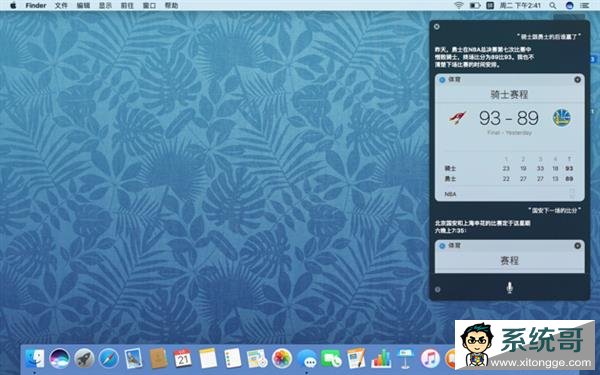Open Finder from the Dock

click(x=35, y=359)
